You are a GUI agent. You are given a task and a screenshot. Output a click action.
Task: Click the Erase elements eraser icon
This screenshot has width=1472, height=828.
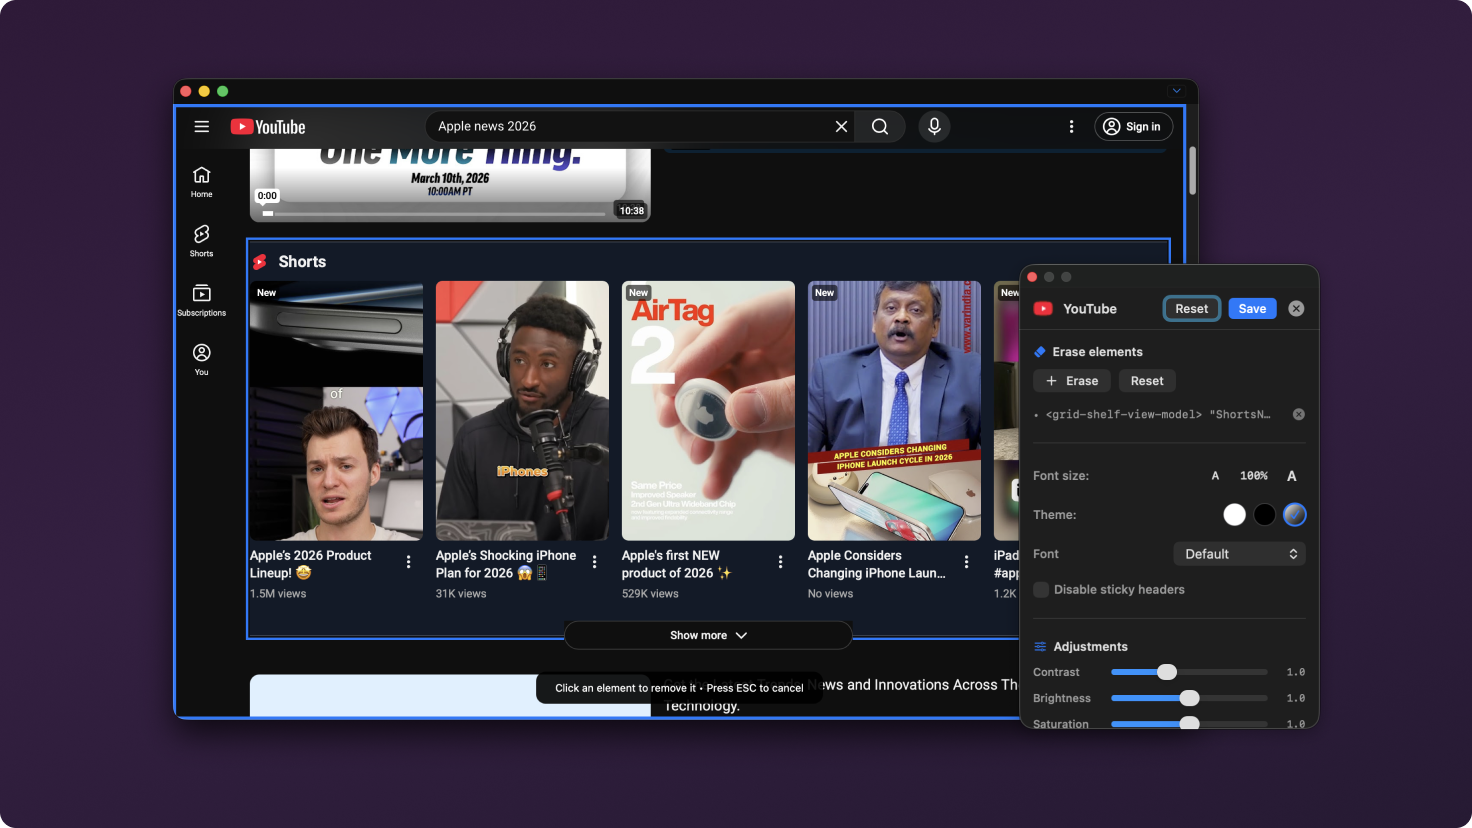click(1040, 352)
